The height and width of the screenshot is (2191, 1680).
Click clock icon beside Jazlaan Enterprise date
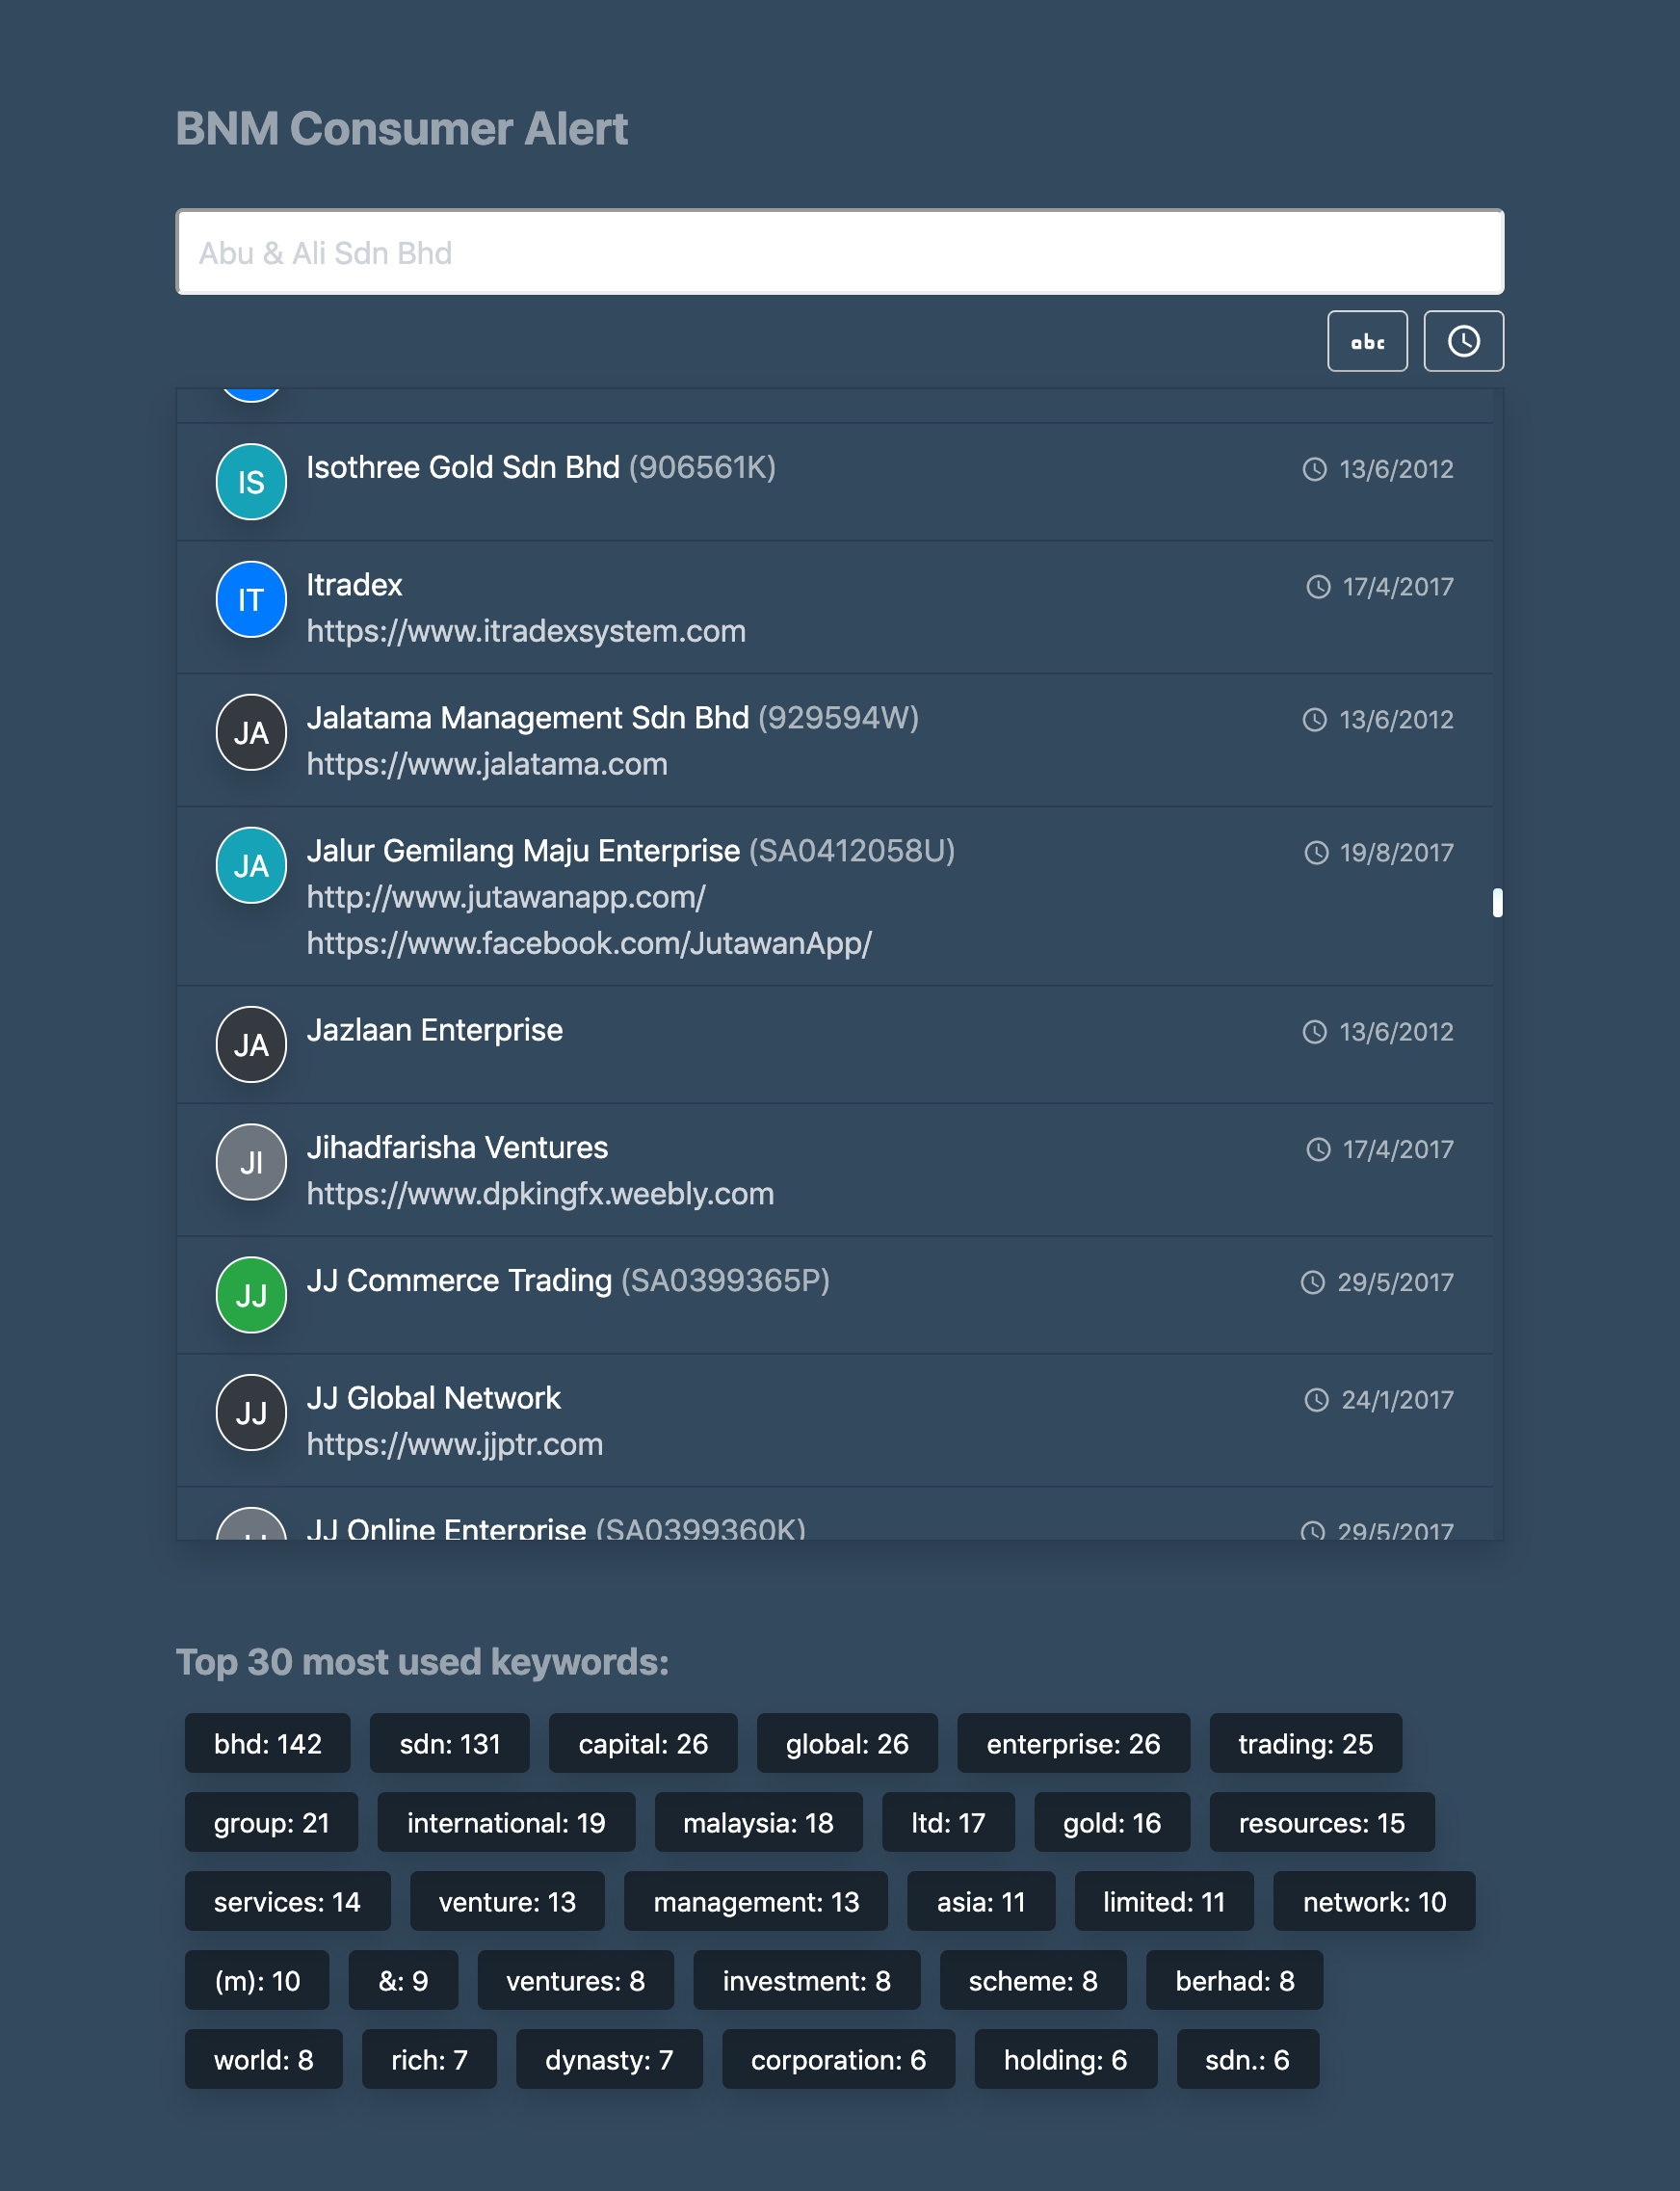pos(1314,1032)
